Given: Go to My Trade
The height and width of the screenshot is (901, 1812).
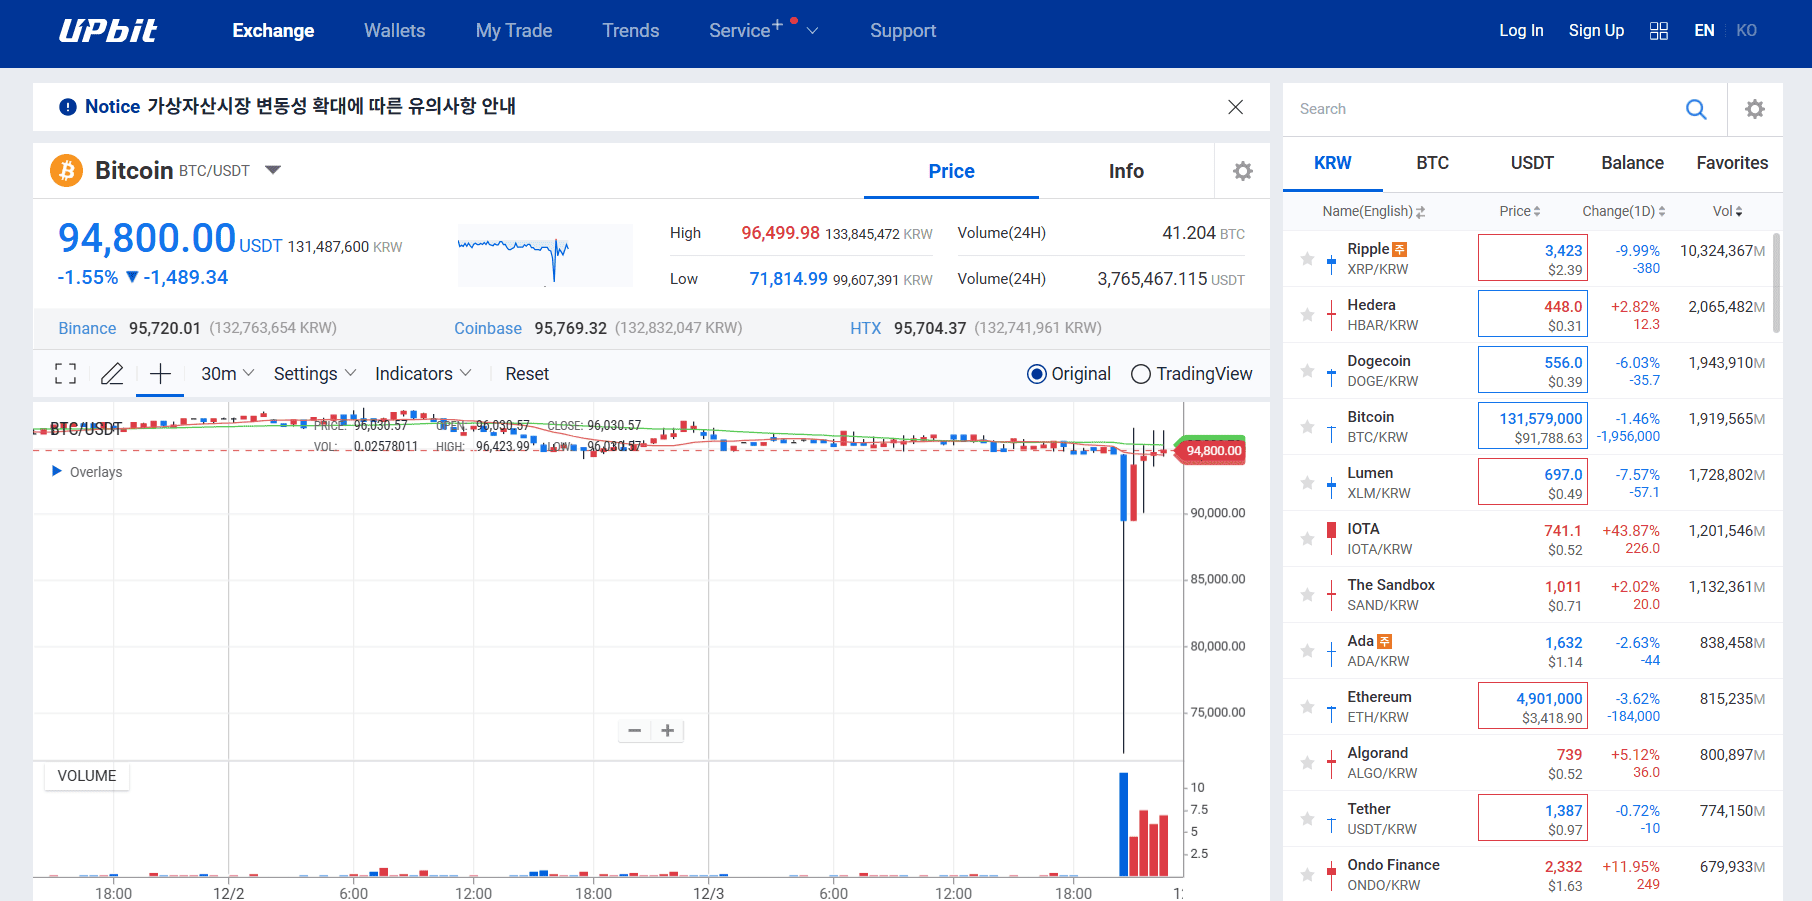Looking at the screenshot, I should pos(514,31).
